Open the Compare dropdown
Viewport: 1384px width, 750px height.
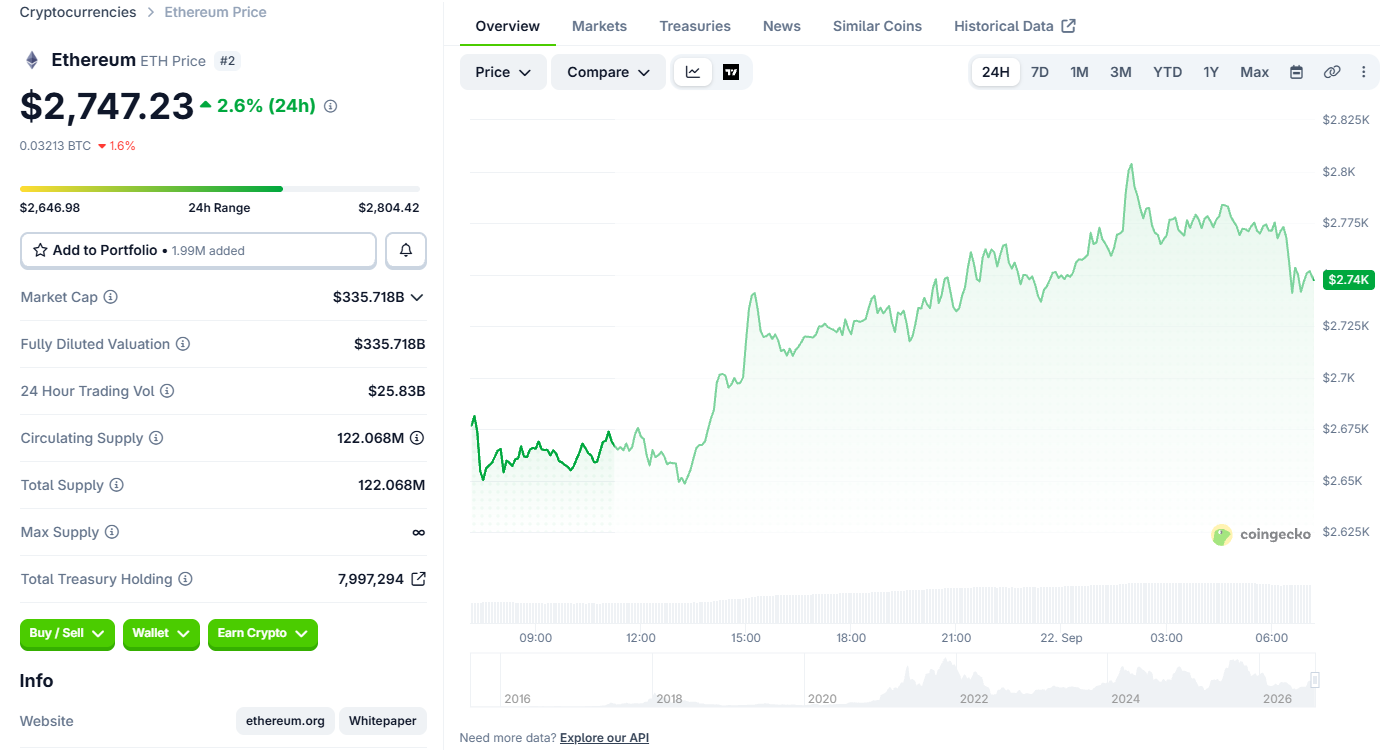(x=608, y=72)
